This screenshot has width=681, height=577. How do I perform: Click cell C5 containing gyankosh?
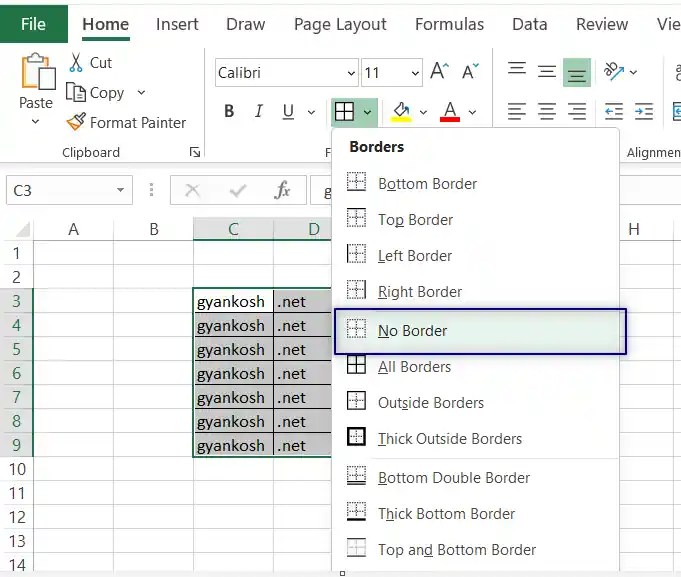233,349
